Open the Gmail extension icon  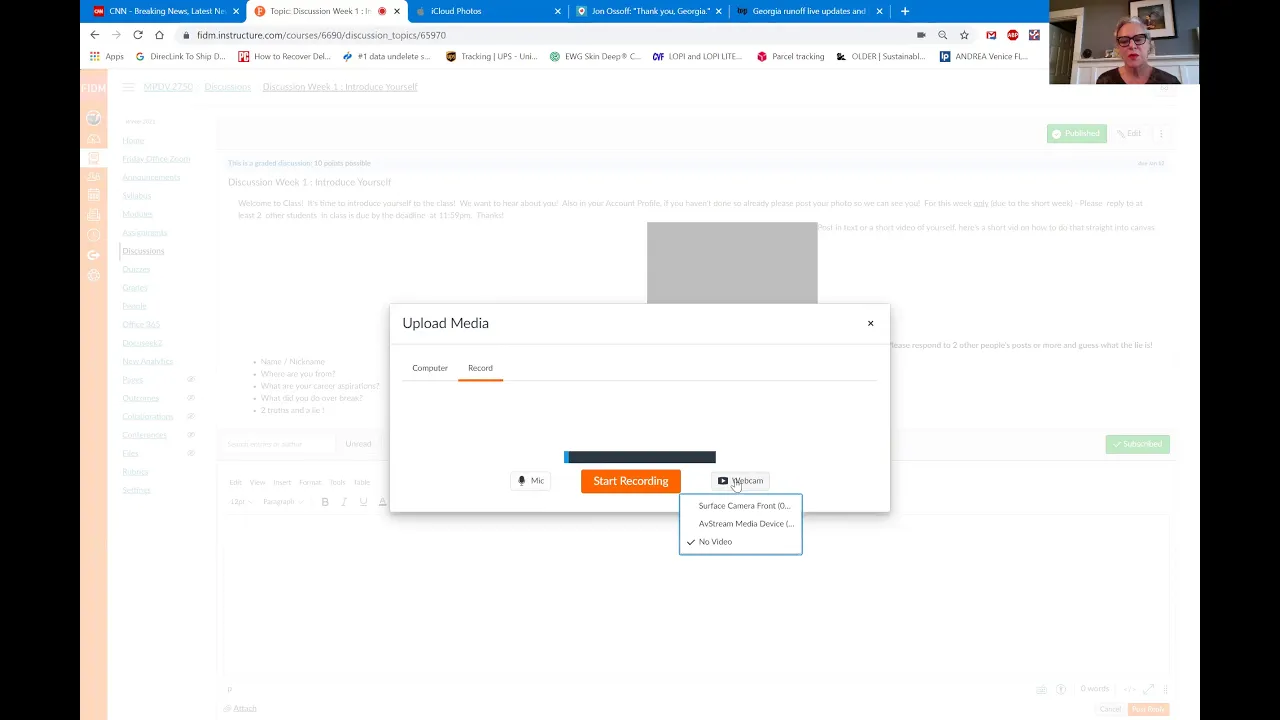[991, 35]
